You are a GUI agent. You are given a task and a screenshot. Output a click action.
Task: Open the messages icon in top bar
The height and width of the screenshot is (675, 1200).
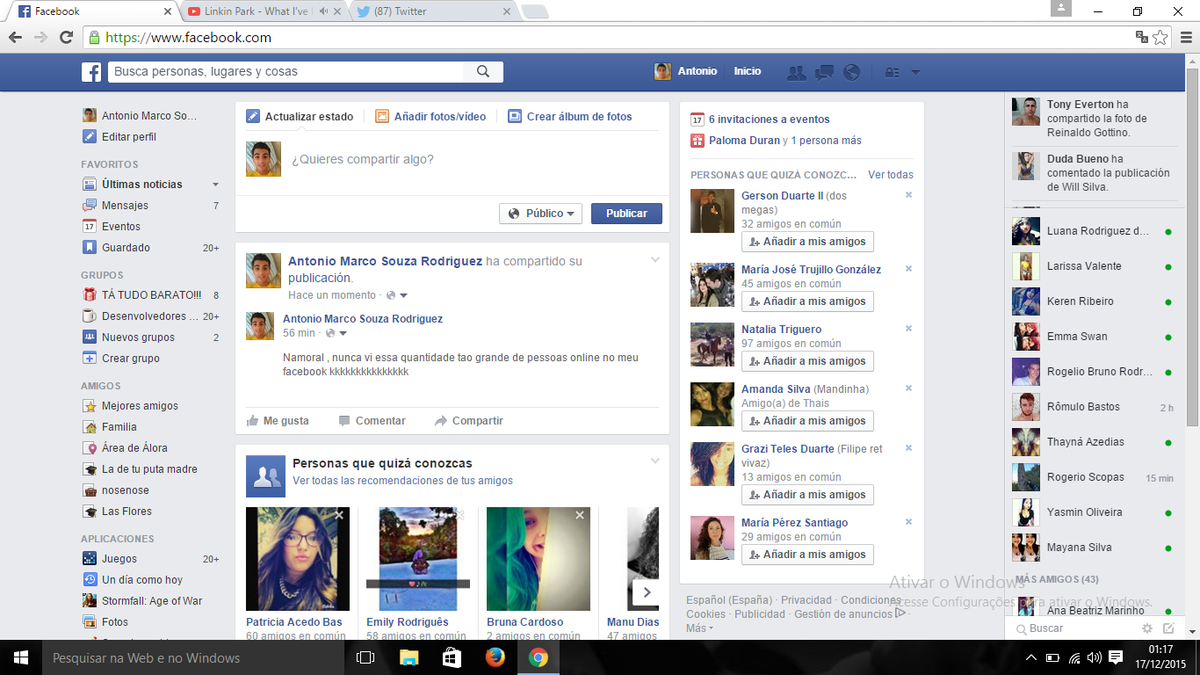(x=824, y=72)
